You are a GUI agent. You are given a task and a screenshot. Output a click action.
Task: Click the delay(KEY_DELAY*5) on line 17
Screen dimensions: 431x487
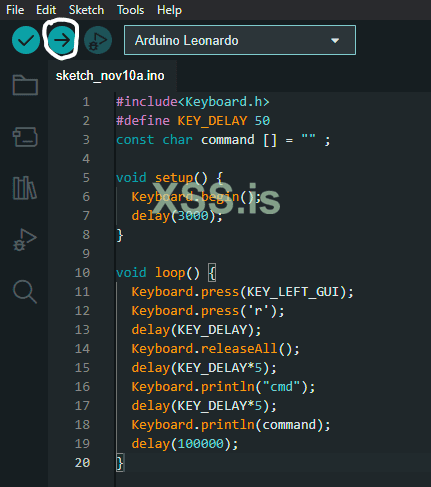204,406
